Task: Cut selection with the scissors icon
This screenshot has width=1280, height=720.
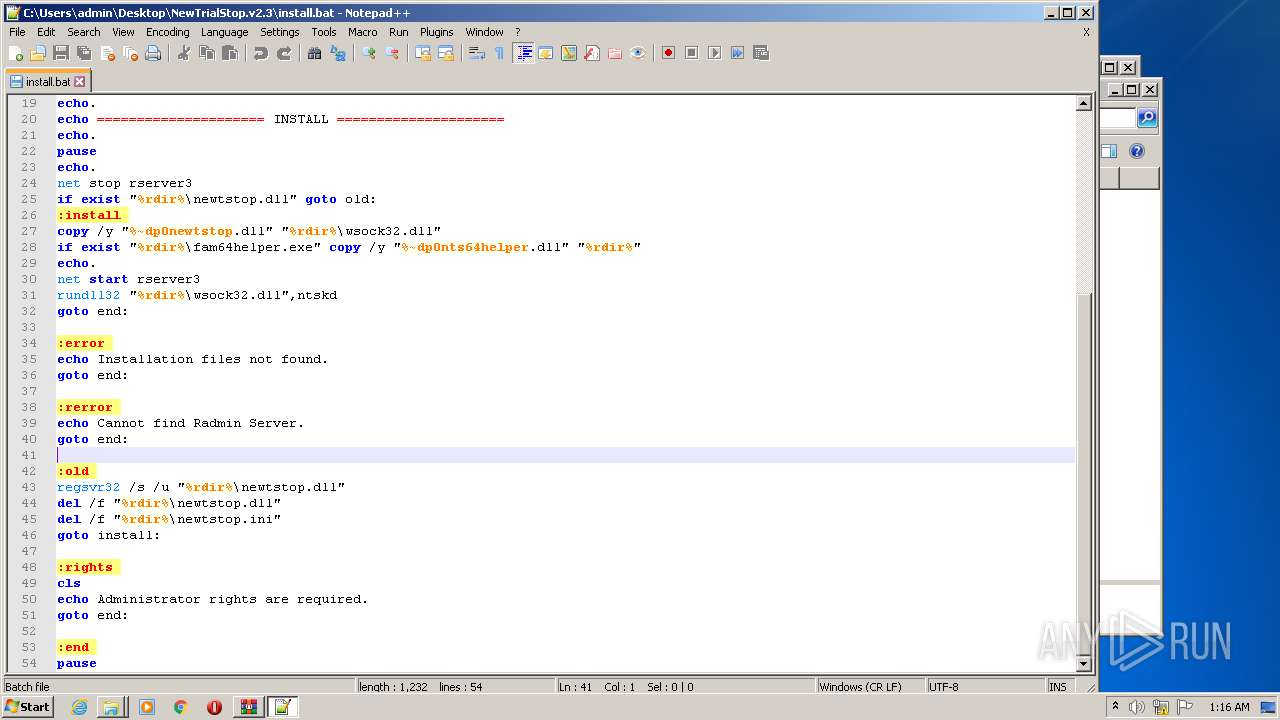Action: point(184,53)
